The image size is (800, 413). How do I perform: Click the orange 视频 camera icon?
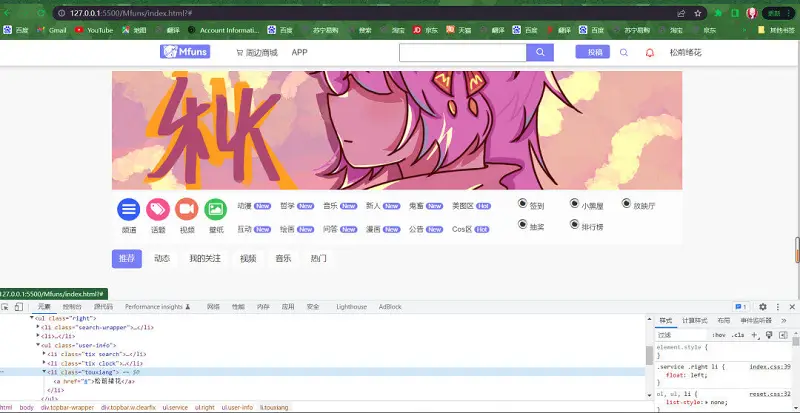pyautogui.click(x=187, y=209)
